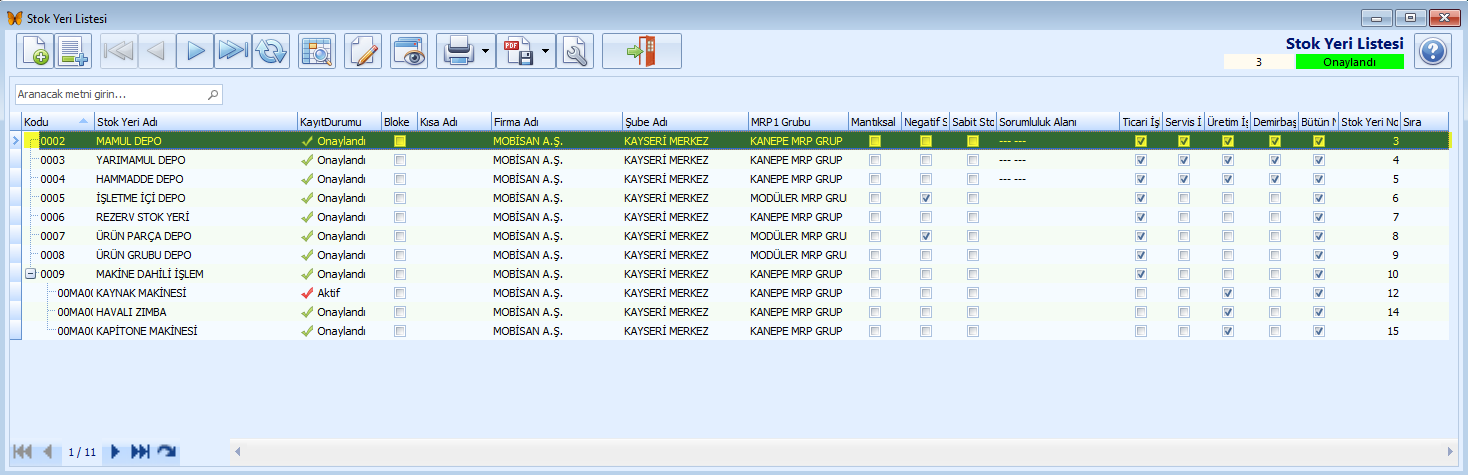Click MODÜLER MRP GRU cell for İŞLETME İÇİ DEPO
This screenshot has width=1468, height=475.
click(798, 198)
